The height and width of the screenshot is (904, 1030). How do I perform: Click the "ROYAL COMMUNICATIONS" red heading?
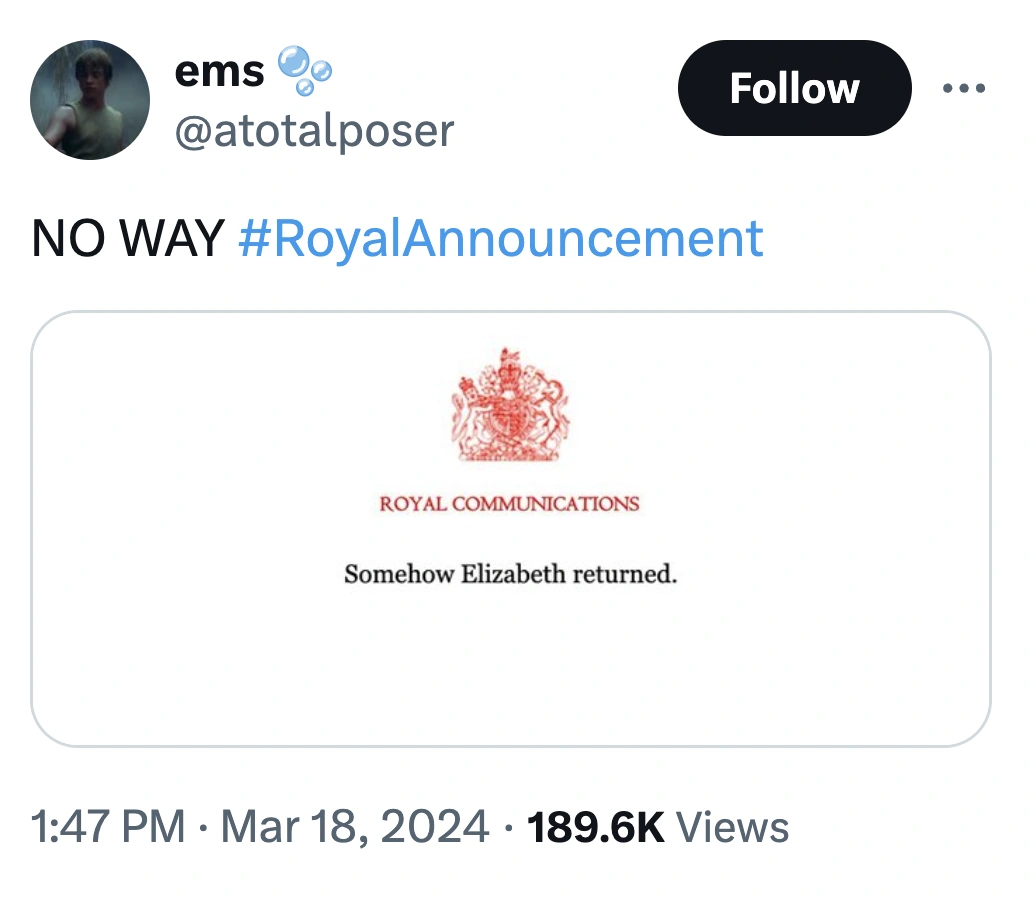pos(509,504)
